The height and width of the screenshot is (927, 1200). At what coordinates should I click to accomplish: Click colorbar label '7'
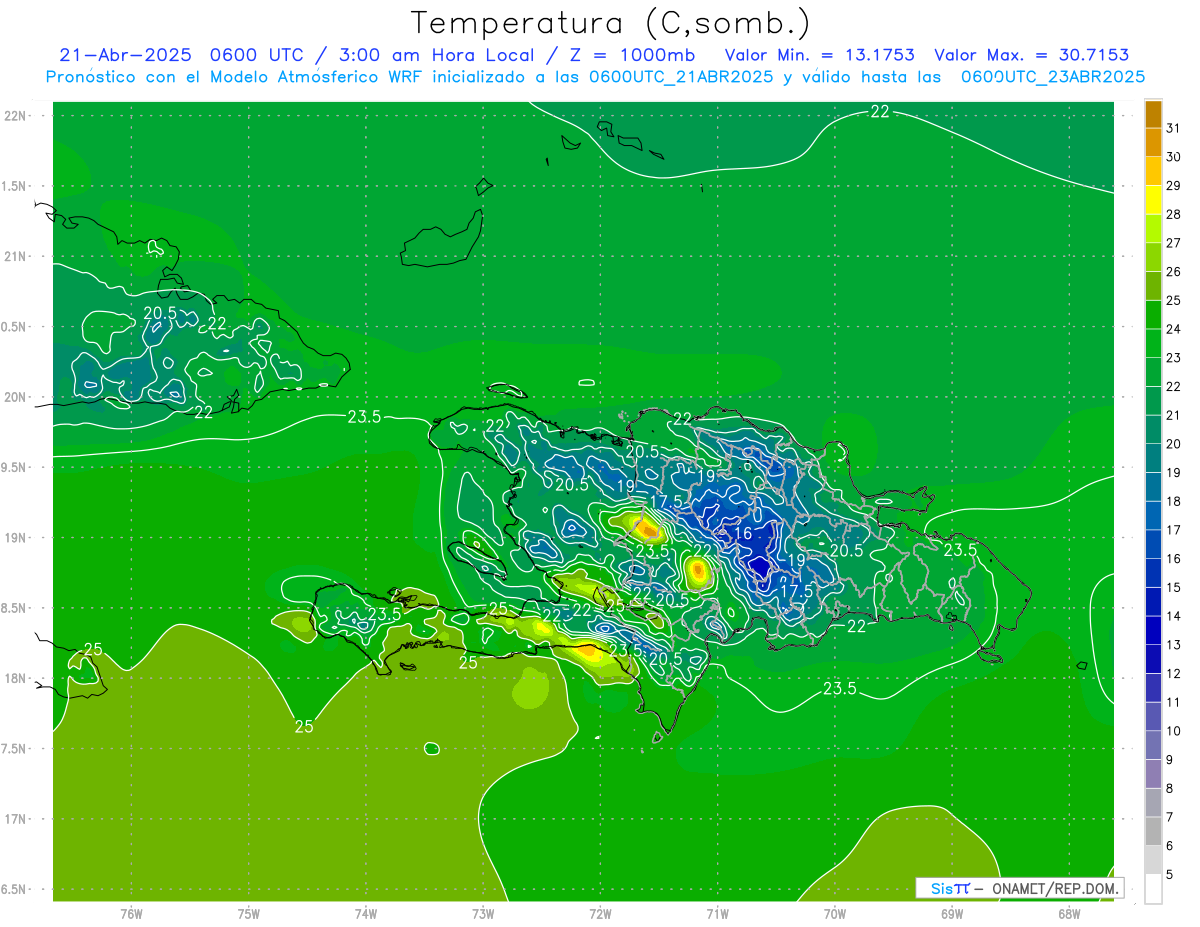coord(1170,817)
